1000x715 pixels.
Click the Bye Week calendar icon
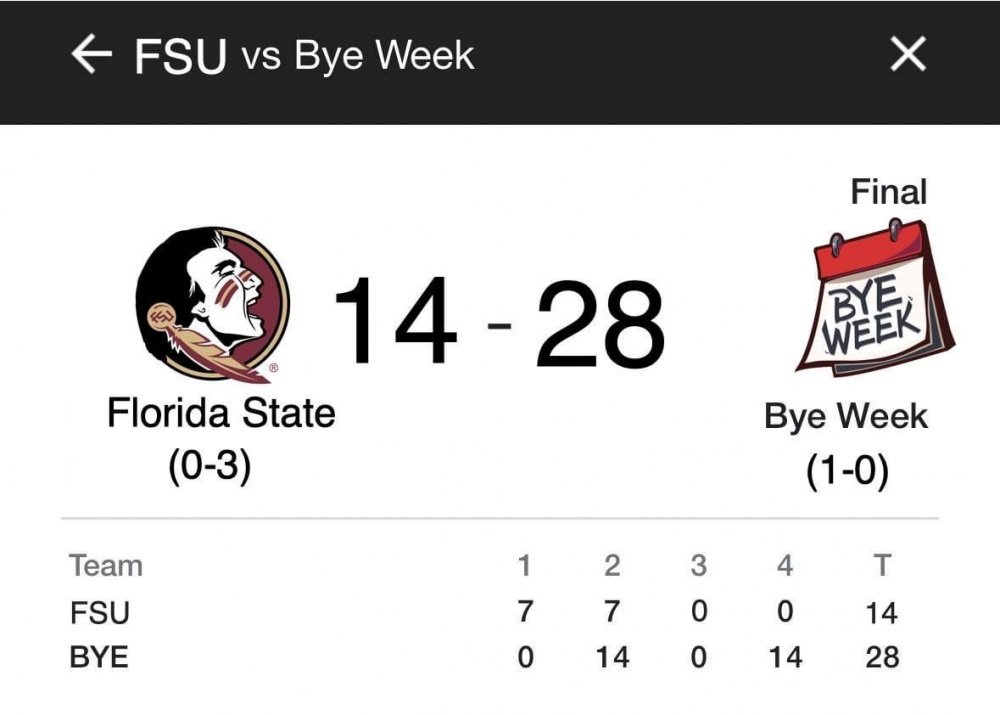(x=875, y=298)
